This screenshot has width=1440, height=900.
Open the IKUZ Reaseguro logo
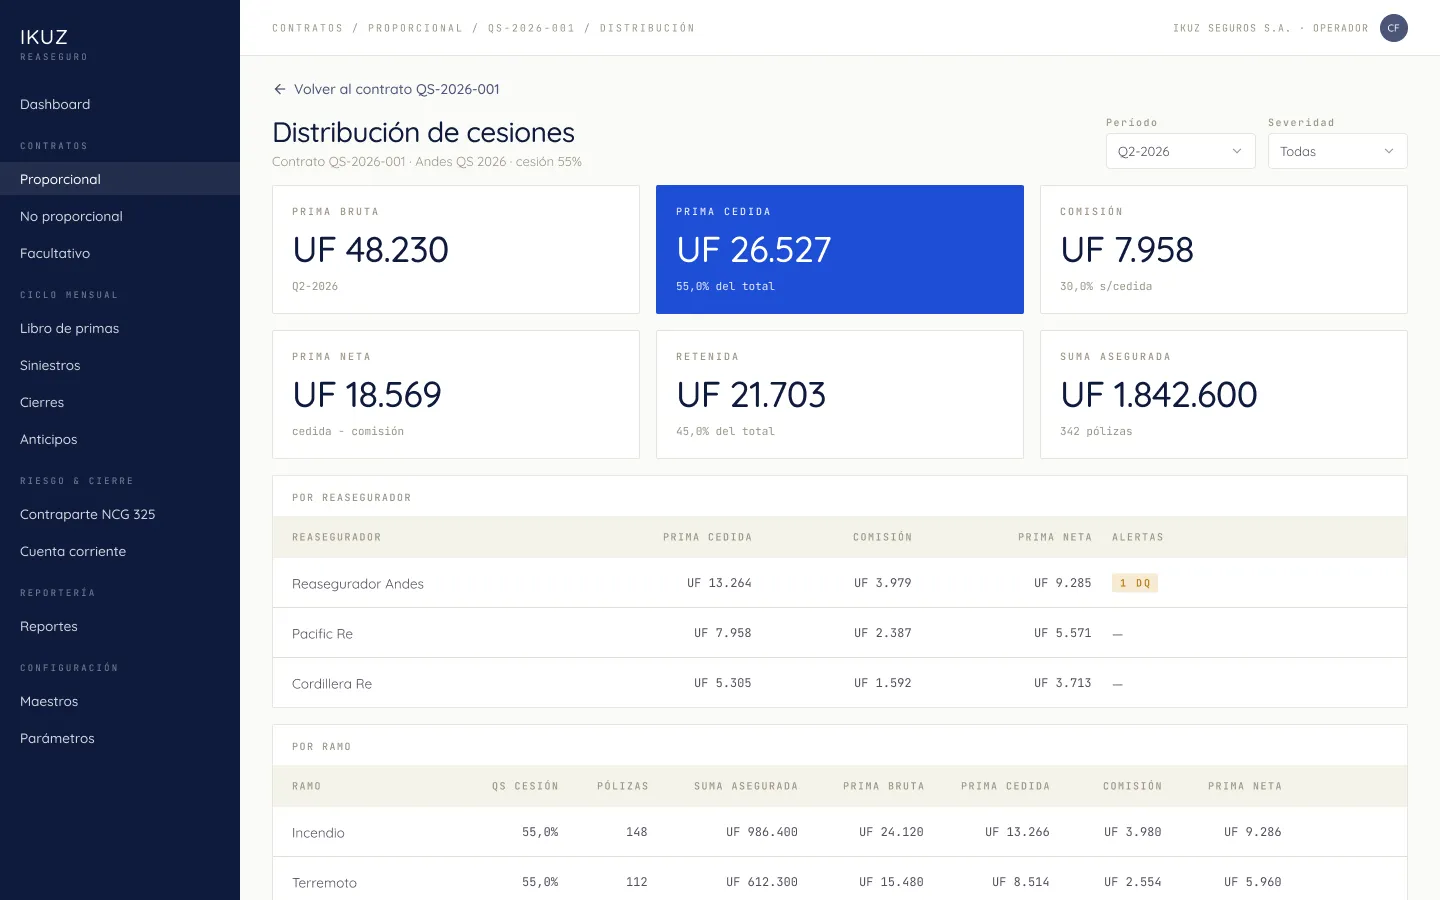[54, 44]
